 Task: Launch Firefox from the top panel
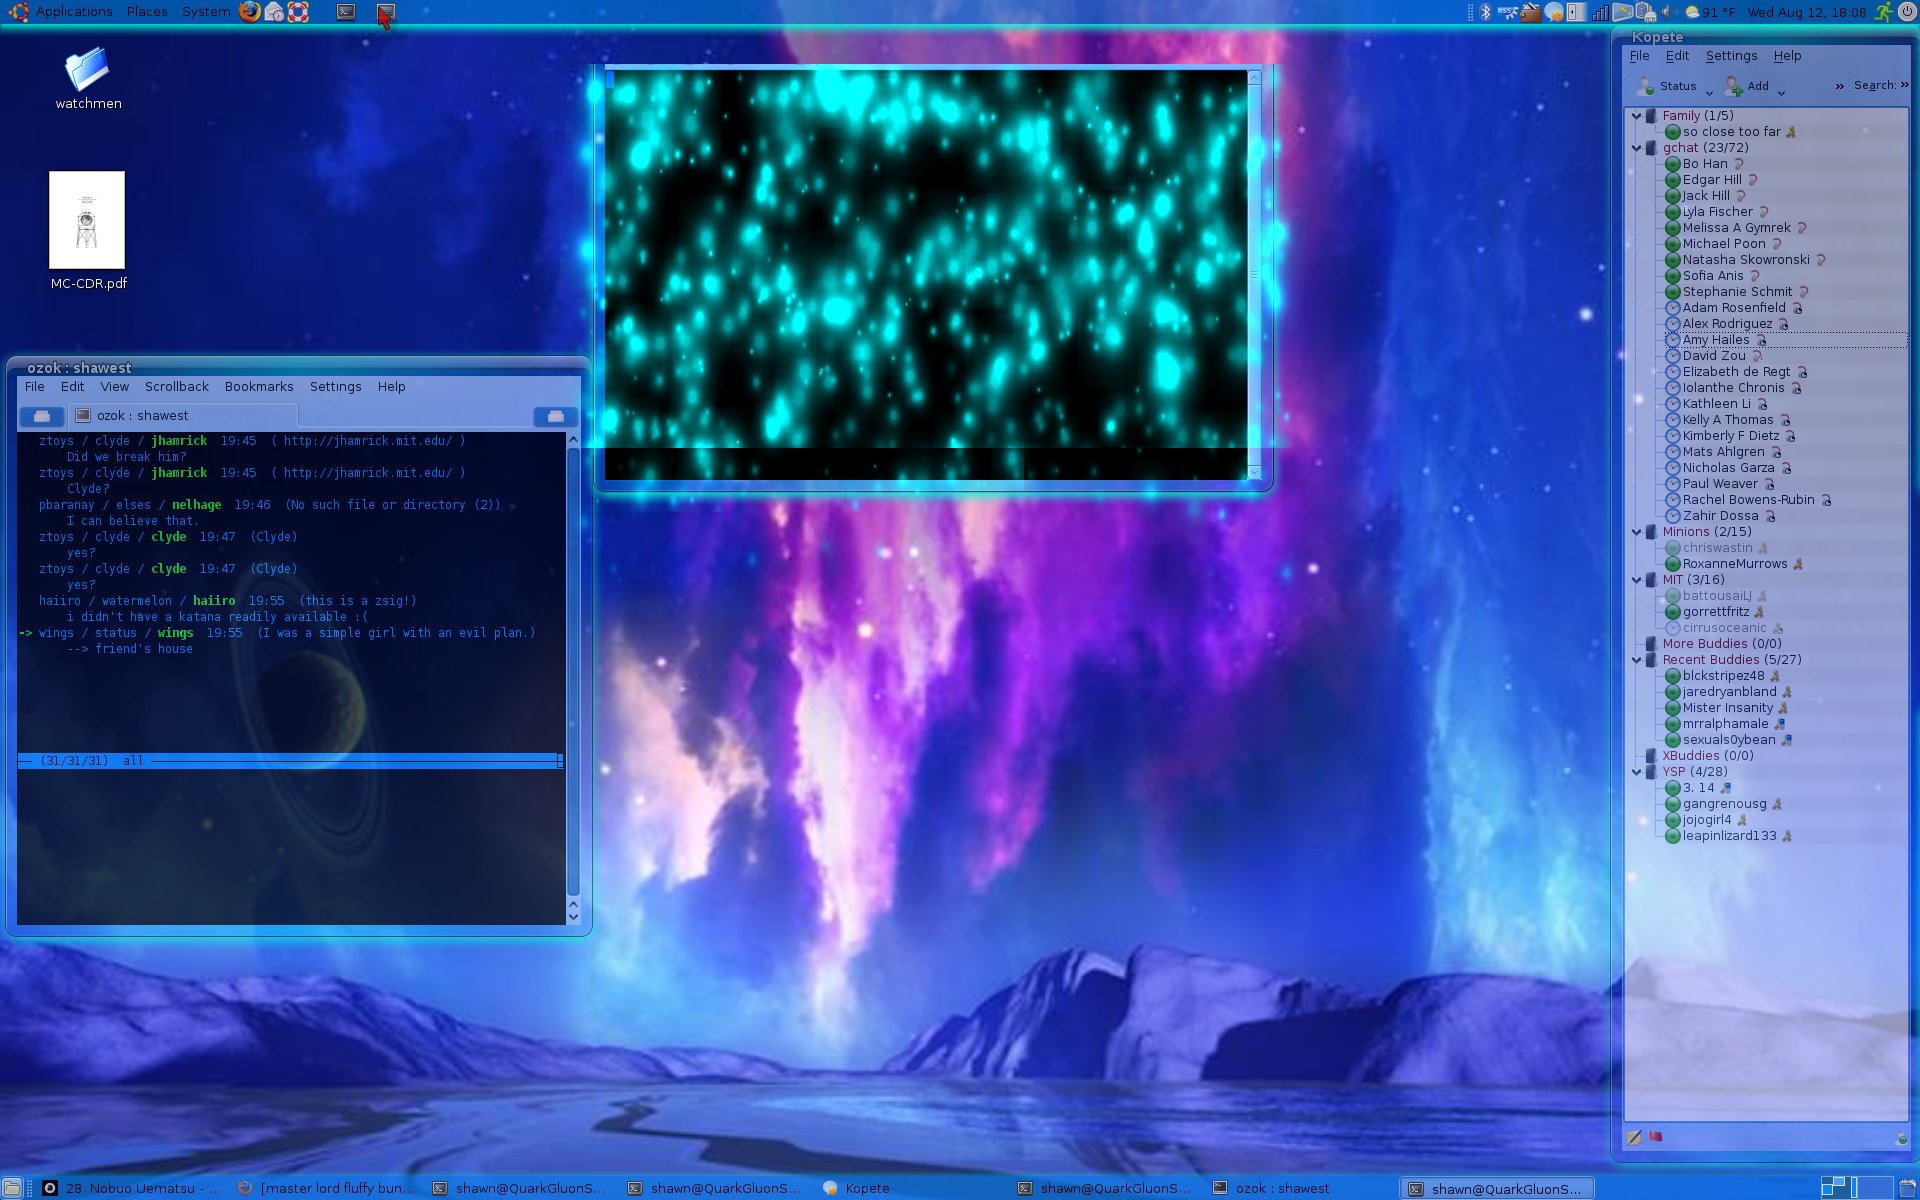click(250, 12)
